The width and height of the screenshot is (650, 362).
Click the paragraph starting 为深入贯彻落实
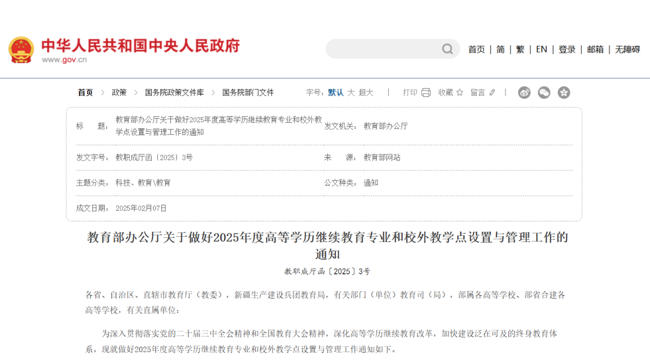pos(321,341)
